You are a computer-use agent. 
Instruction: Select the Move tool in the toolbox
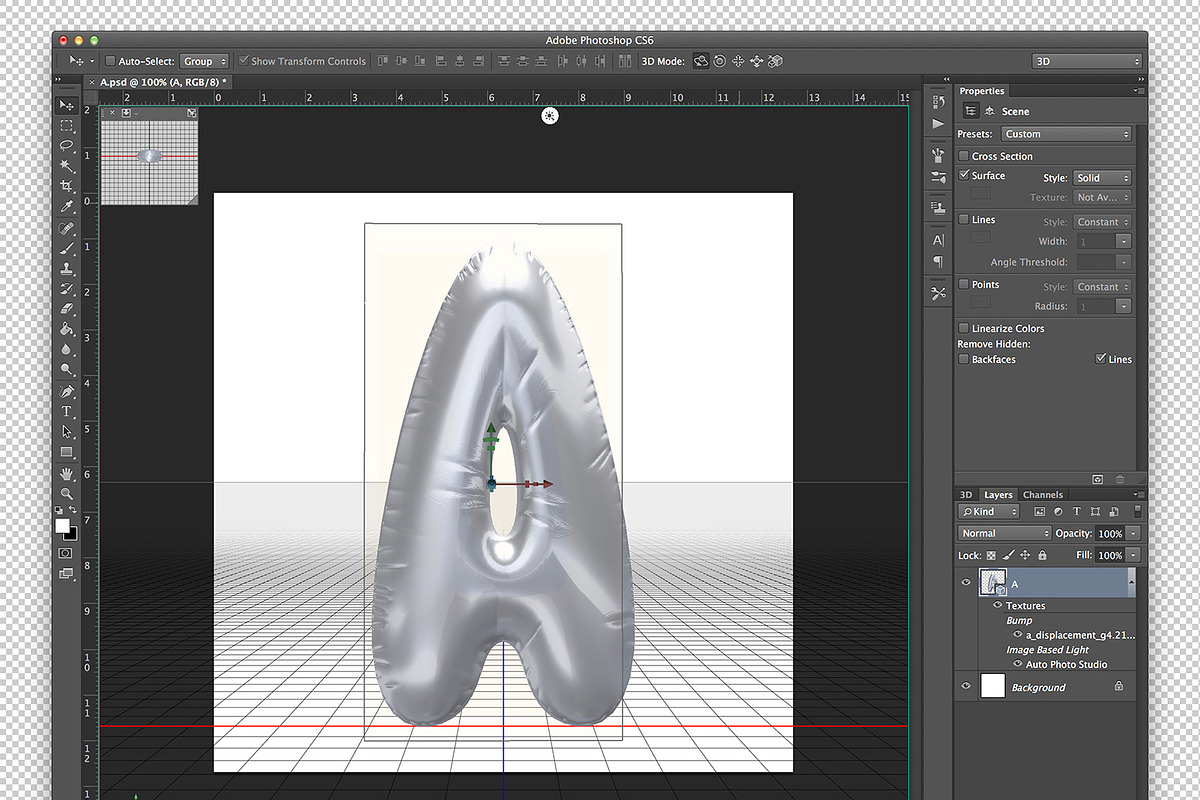pyautogui.click(x=67, y=105)
